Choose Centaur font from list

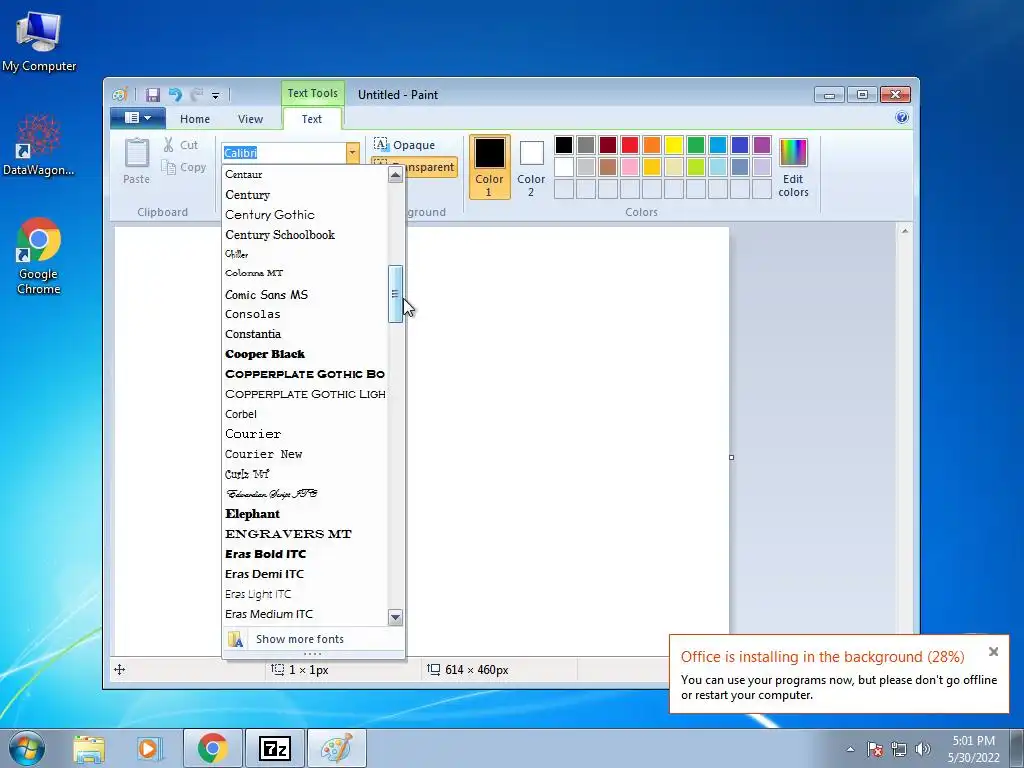click(305, 174)
